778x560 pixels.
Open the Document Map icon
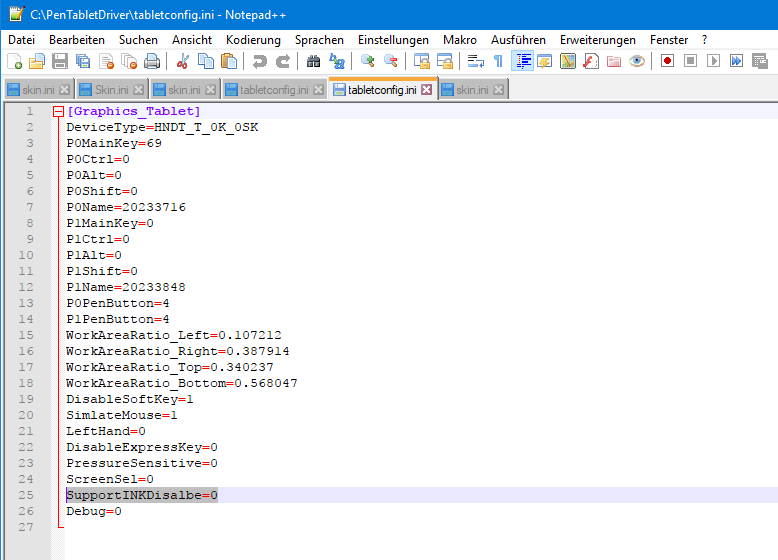pyautogui.click(x=568, y=62)
